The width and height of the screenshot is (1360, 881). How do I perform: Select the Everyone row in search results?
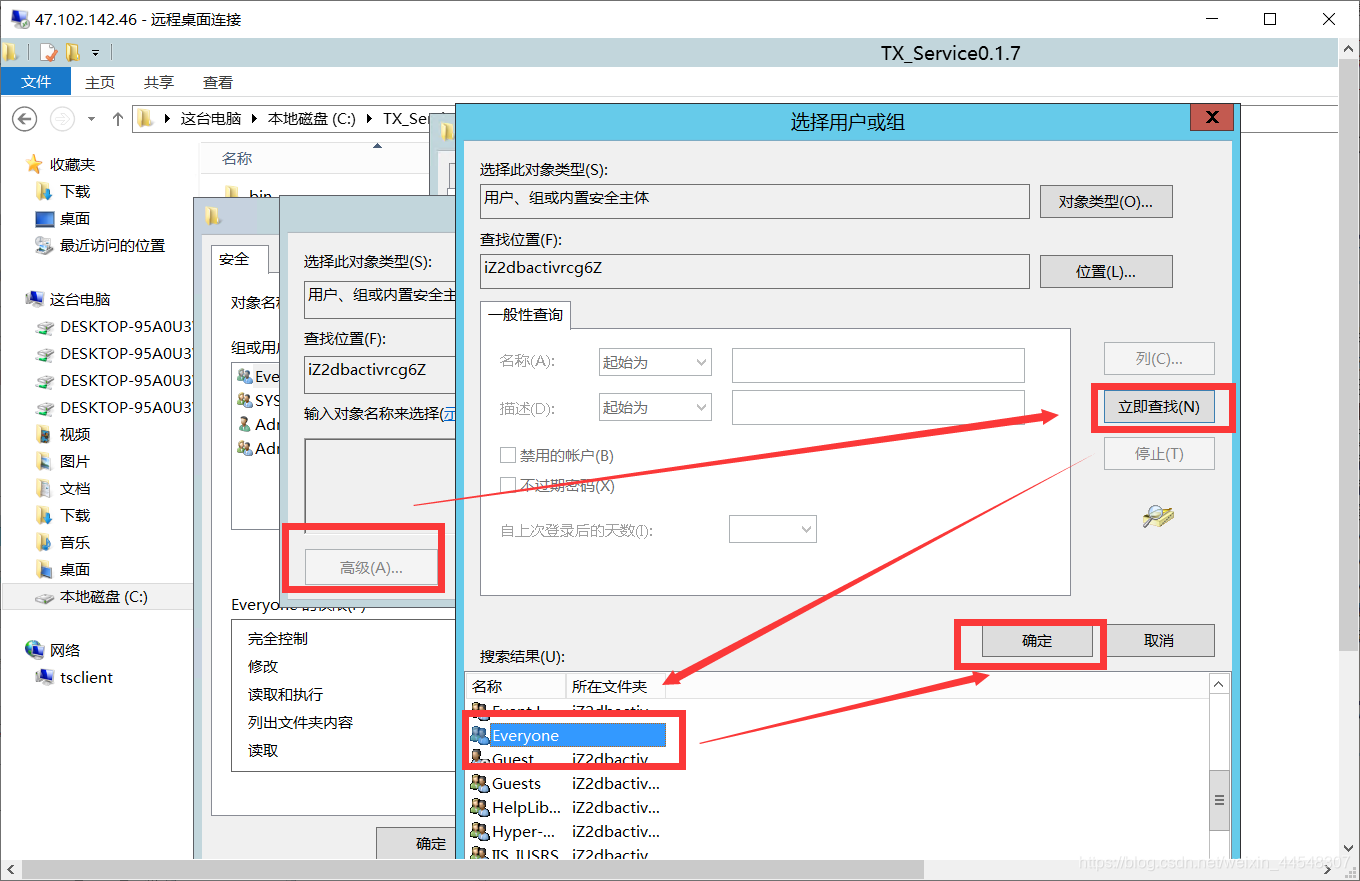[567, 735]
